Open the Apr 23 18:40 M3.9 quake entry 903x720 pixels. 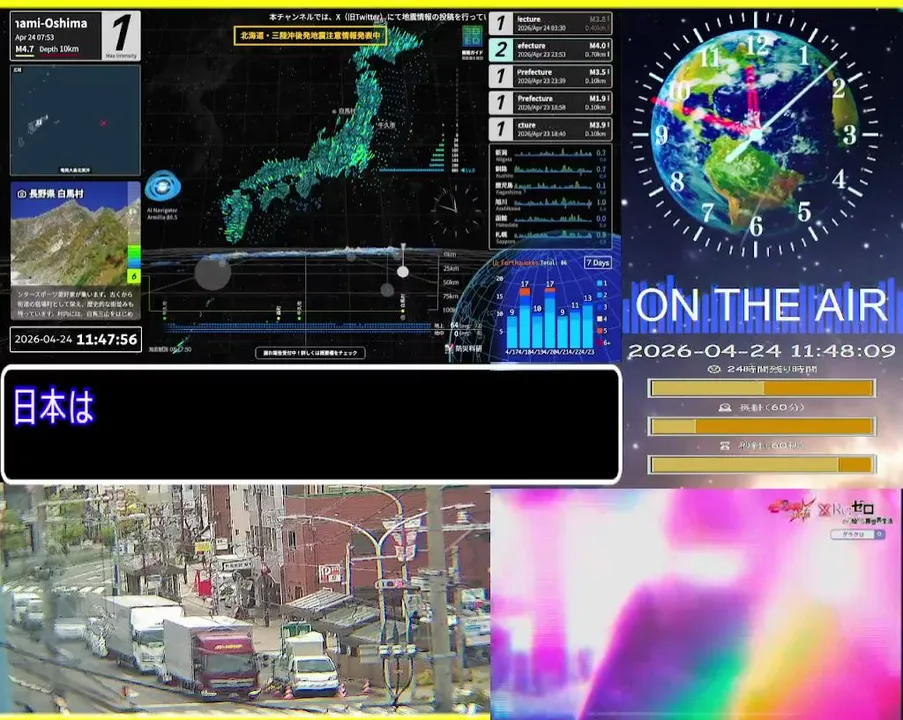tap(550, 130)
